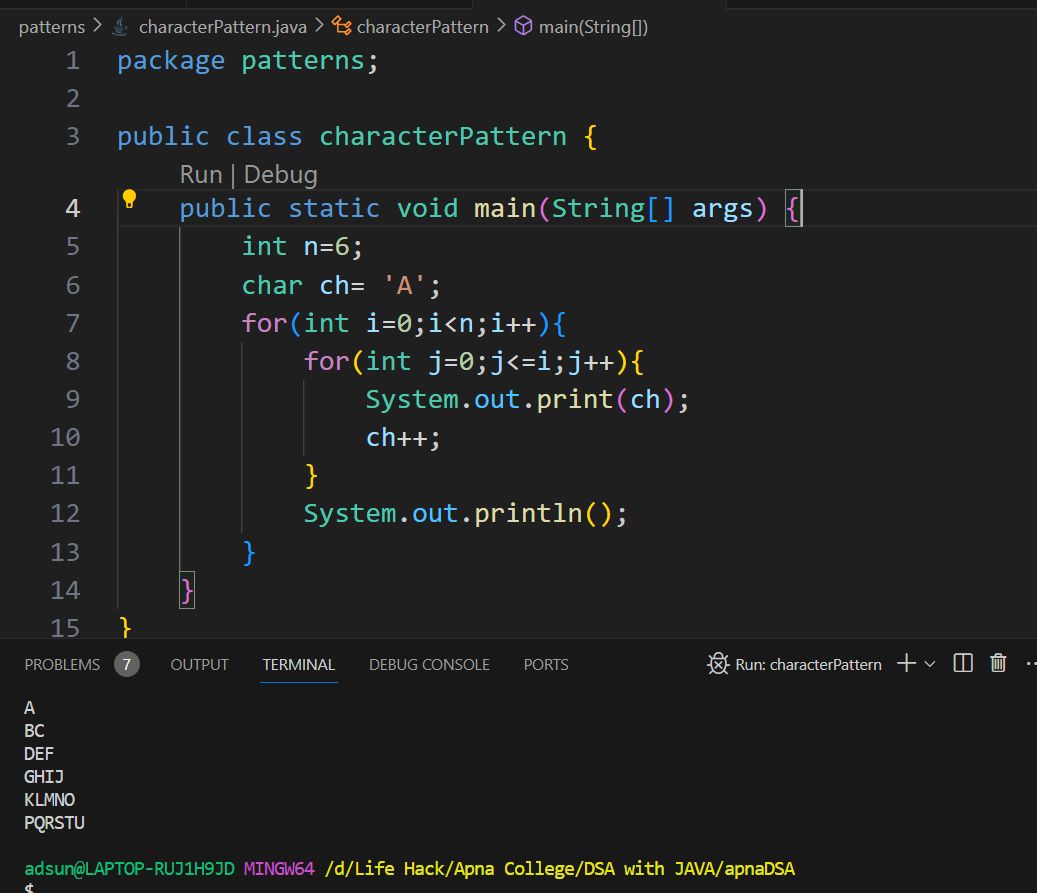The height and width of the screenshot is (893, 1037).
Task: Click the outer for loop header line
Action: [403, 323]
